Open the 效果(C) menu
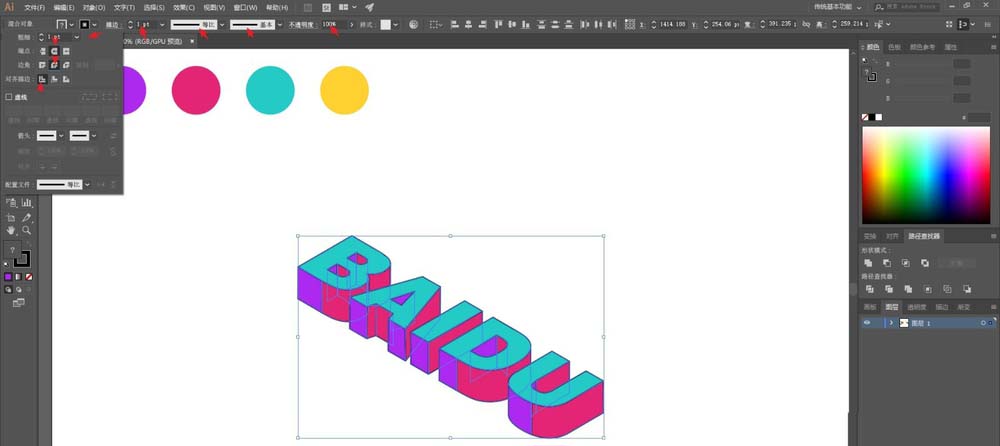The width and height of the screenshot is (1000, 446). click(184, 8)
